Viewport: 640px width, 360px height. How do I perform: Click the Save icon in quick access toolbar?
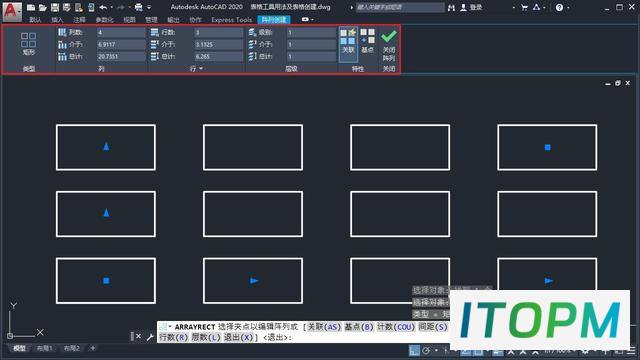click(55, 7)
